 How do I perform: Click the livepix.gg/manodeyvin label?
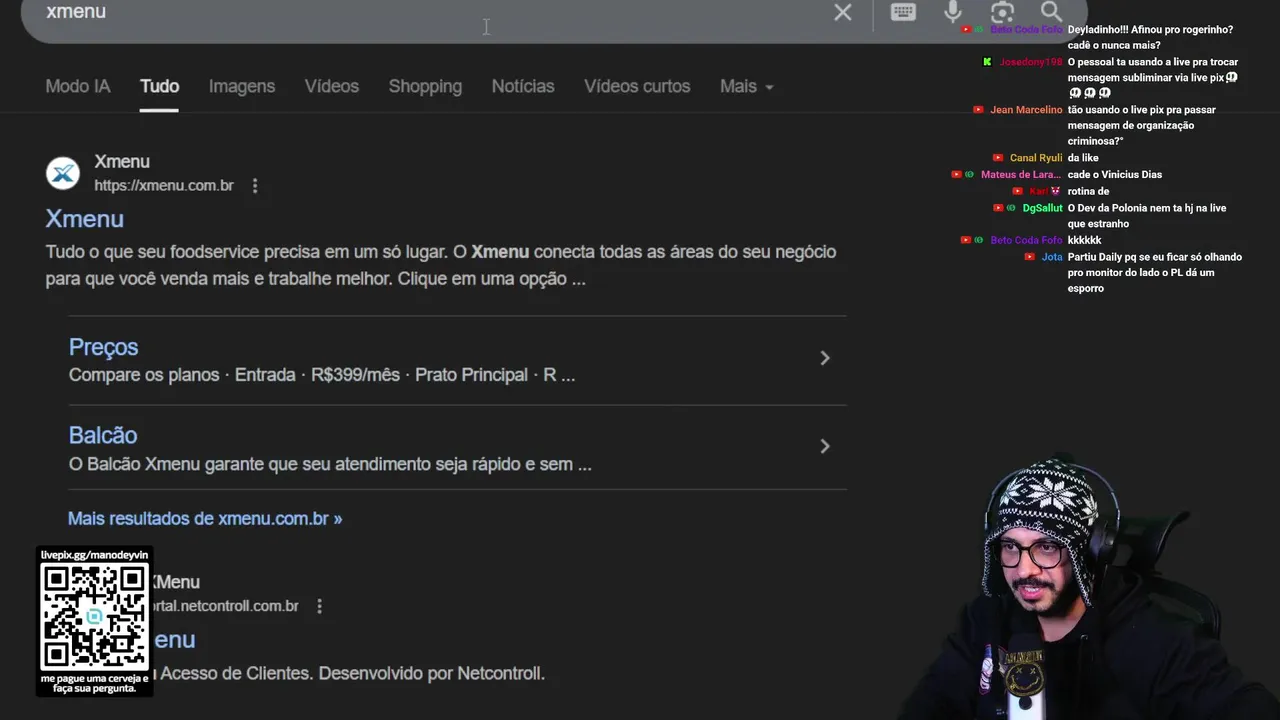[x=94, y=555]
